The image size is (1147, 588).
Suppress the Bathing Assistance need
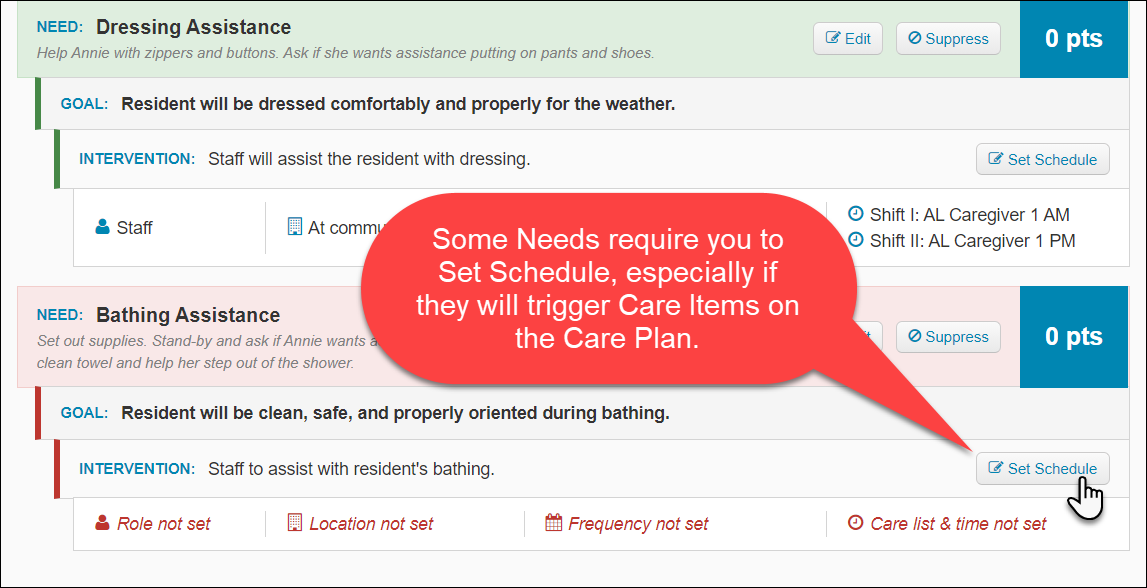point(948,337)
